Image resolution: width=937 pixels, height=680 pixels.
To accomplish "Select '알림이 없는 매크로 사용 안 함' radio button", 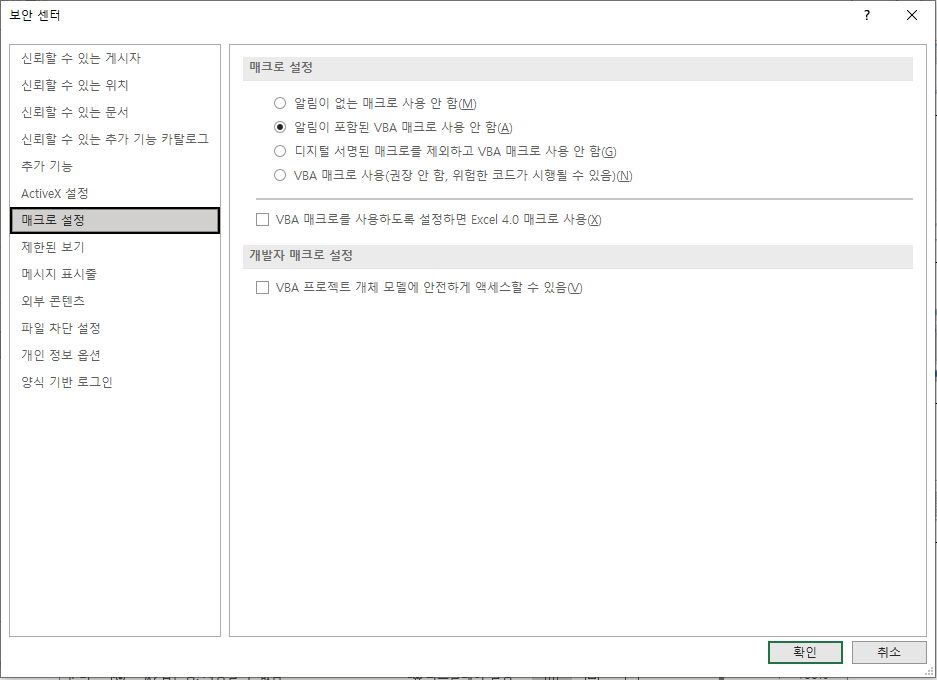I will [x=280, y=103].
